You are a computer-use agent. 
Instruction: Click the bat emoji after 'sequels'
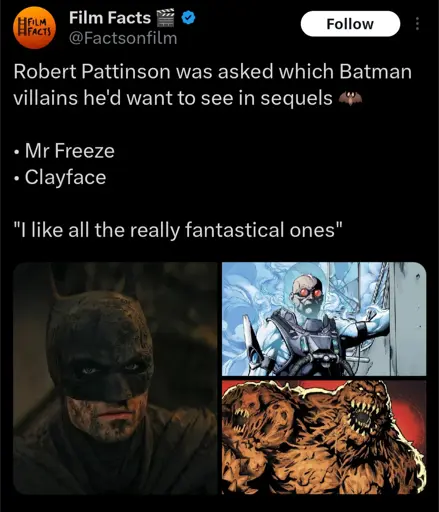pyautogui.click(x=350, y=98)
